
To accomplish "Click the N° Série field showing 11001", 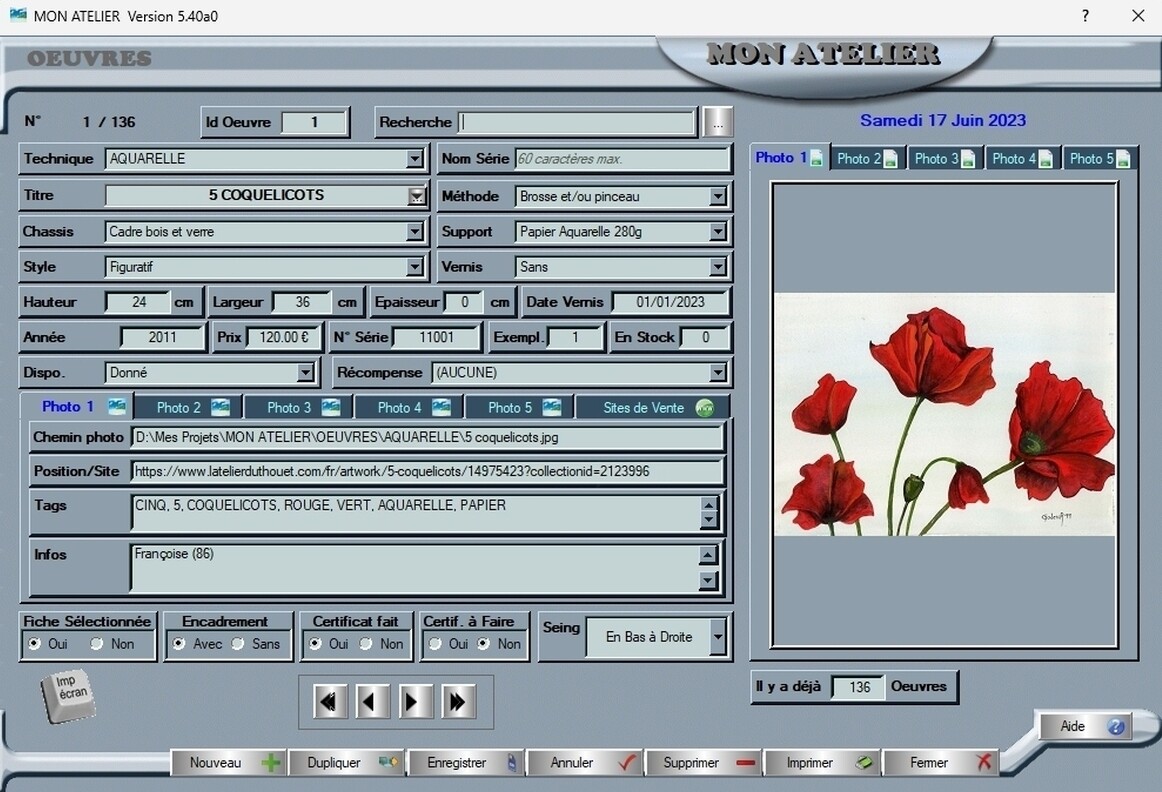I will pyautogui.click(x=436, y=337).
